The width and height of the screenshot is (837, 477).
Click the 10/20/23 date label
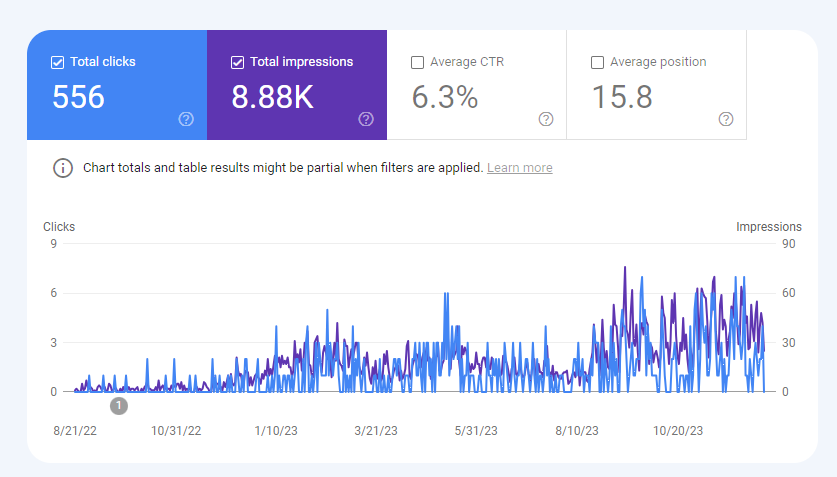pos(678,431)
